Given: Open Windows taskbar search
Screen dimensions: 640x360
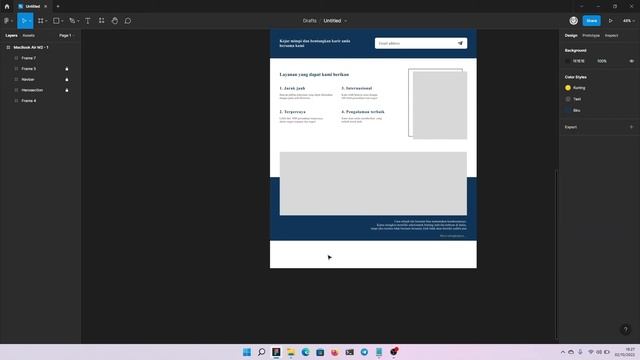Looking at the screenshot, I should point(262,352).
